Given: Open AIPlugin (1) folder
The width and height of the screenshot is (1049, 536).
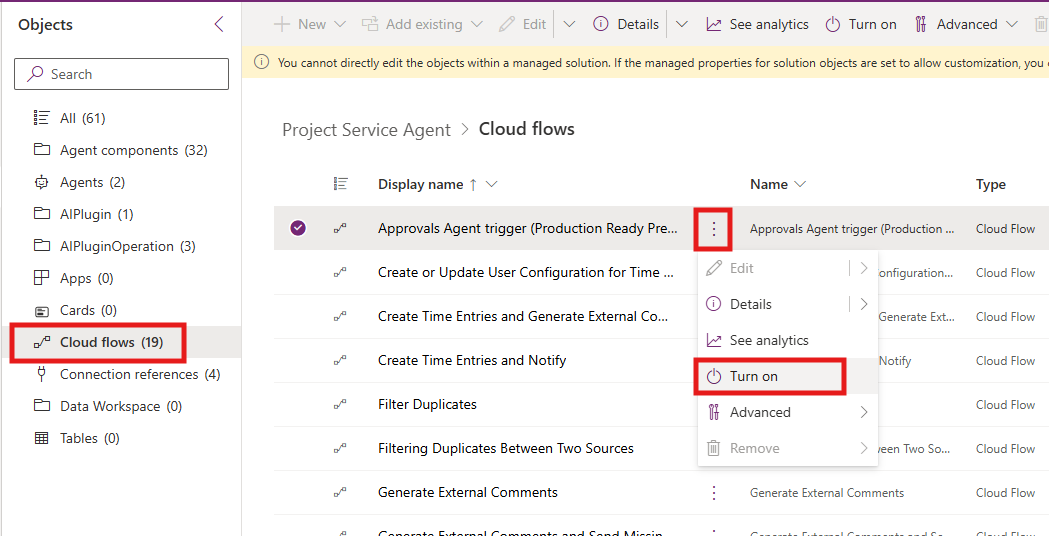Looking at the screenshot, I should click(x=96, y=215).
